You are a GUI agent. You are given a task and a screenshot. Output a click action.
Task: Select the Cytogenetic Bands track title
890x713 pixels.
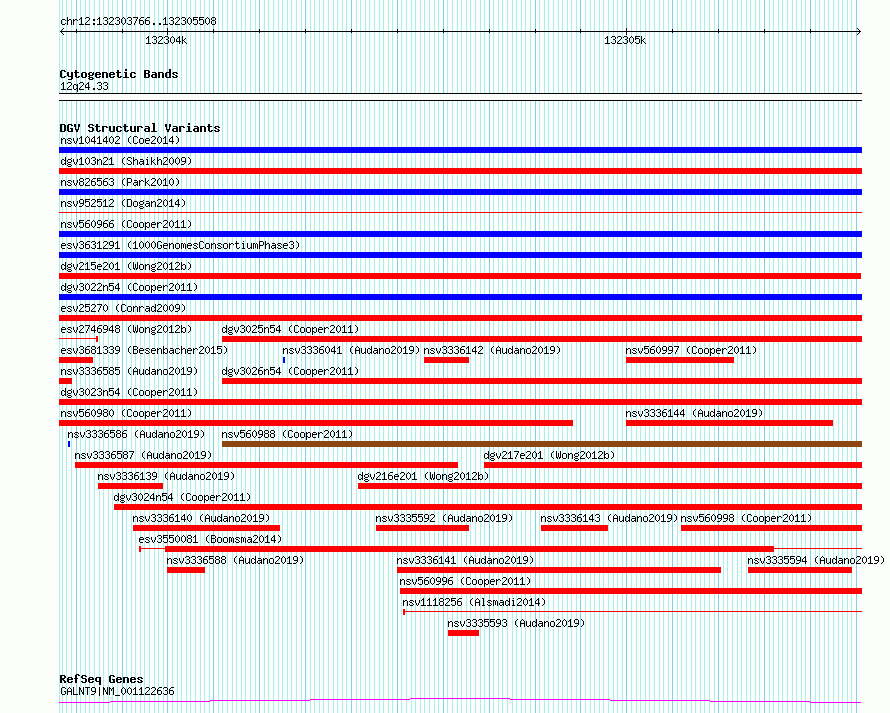(x=119, y=74)
